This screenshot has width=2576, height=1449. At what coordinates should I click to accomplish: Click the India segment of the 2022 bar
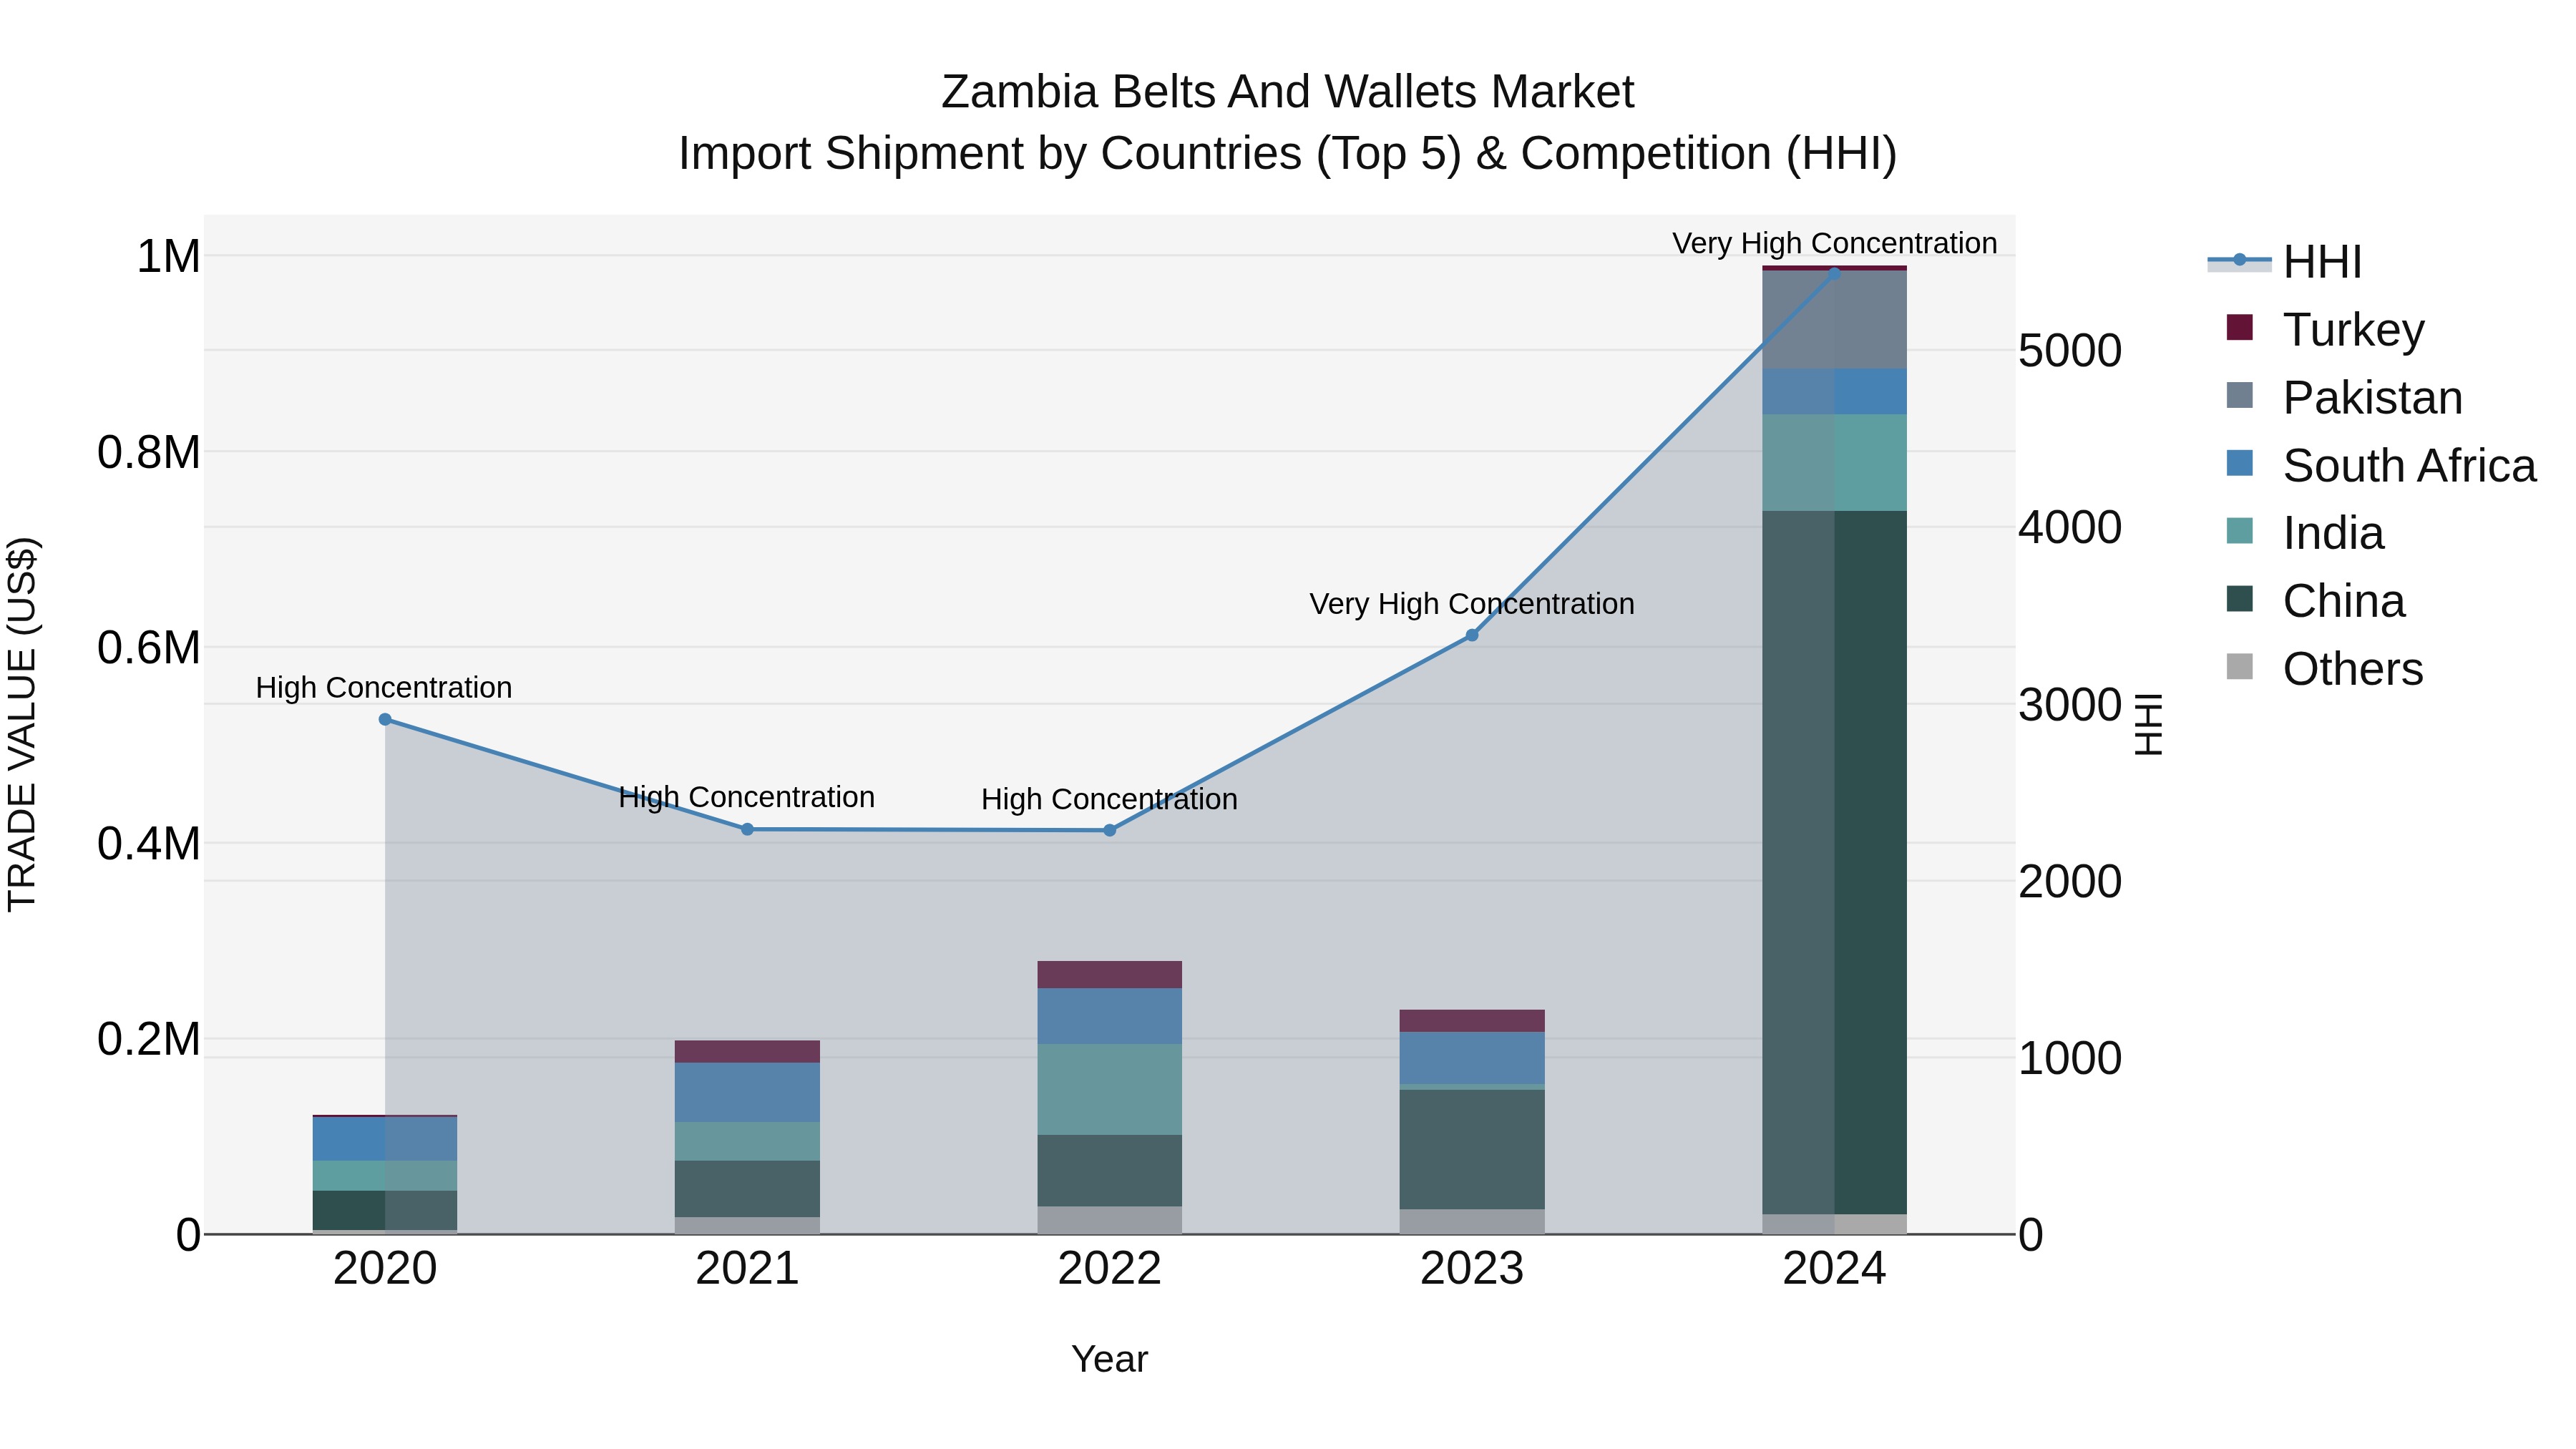[x=1109, y=1090]
